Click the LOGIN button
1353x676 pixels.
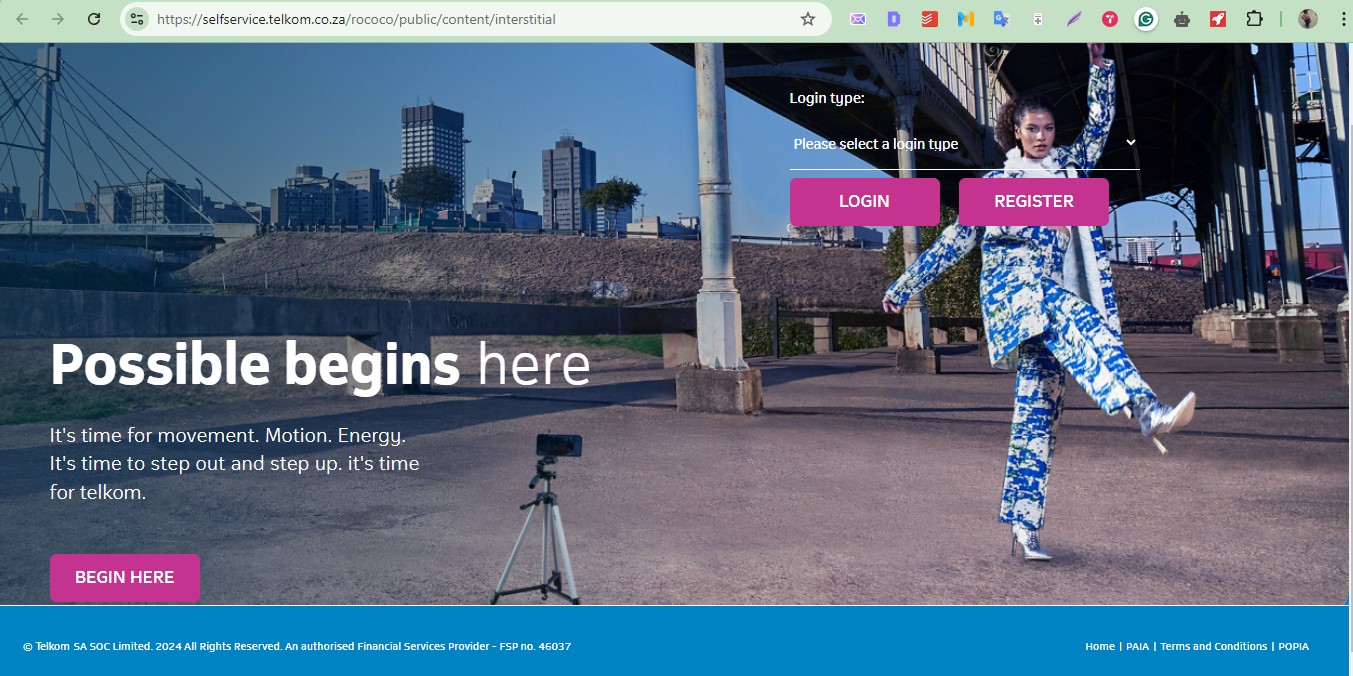[x=864, y=201]
